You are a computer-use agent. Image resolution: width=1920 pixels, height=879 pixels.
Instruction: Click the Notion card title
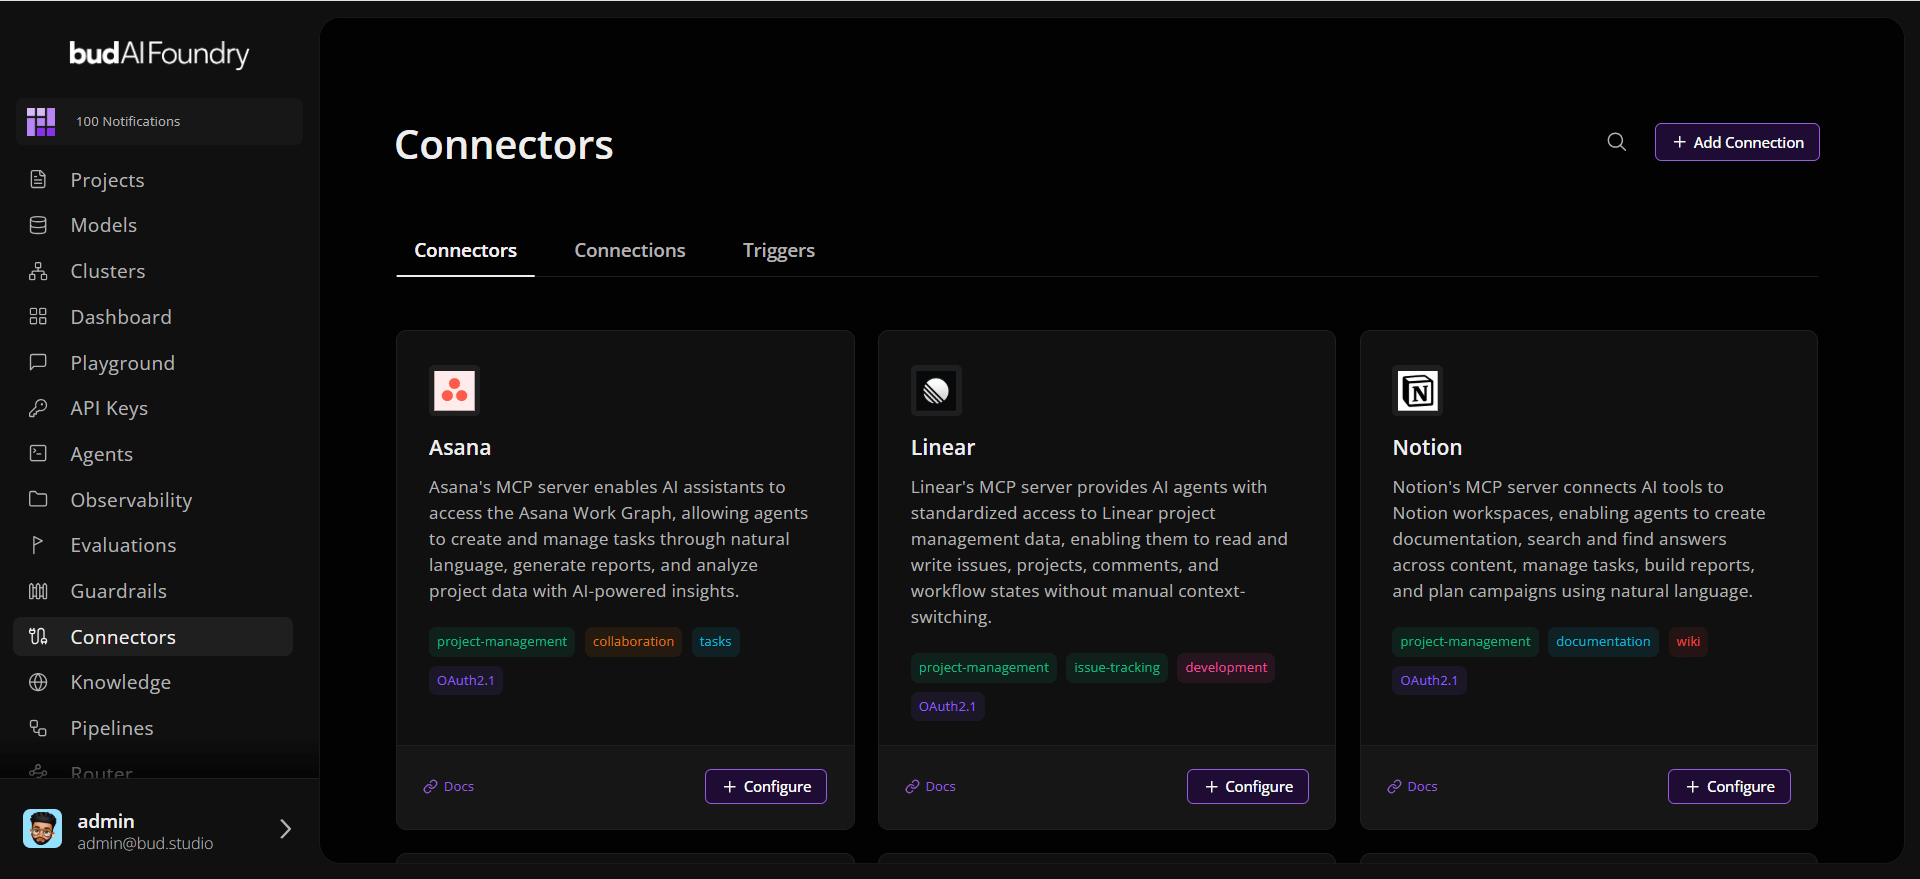(x=1427, y=447)
